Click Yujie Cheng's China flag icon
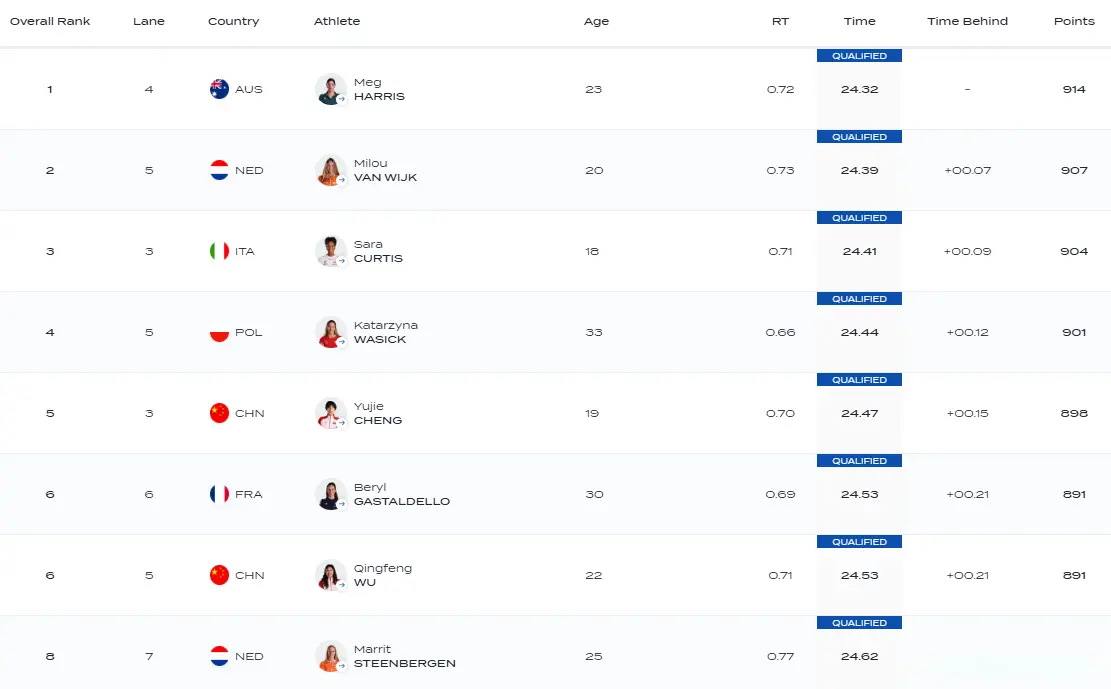1111x689 pixels. coord(219,413)
